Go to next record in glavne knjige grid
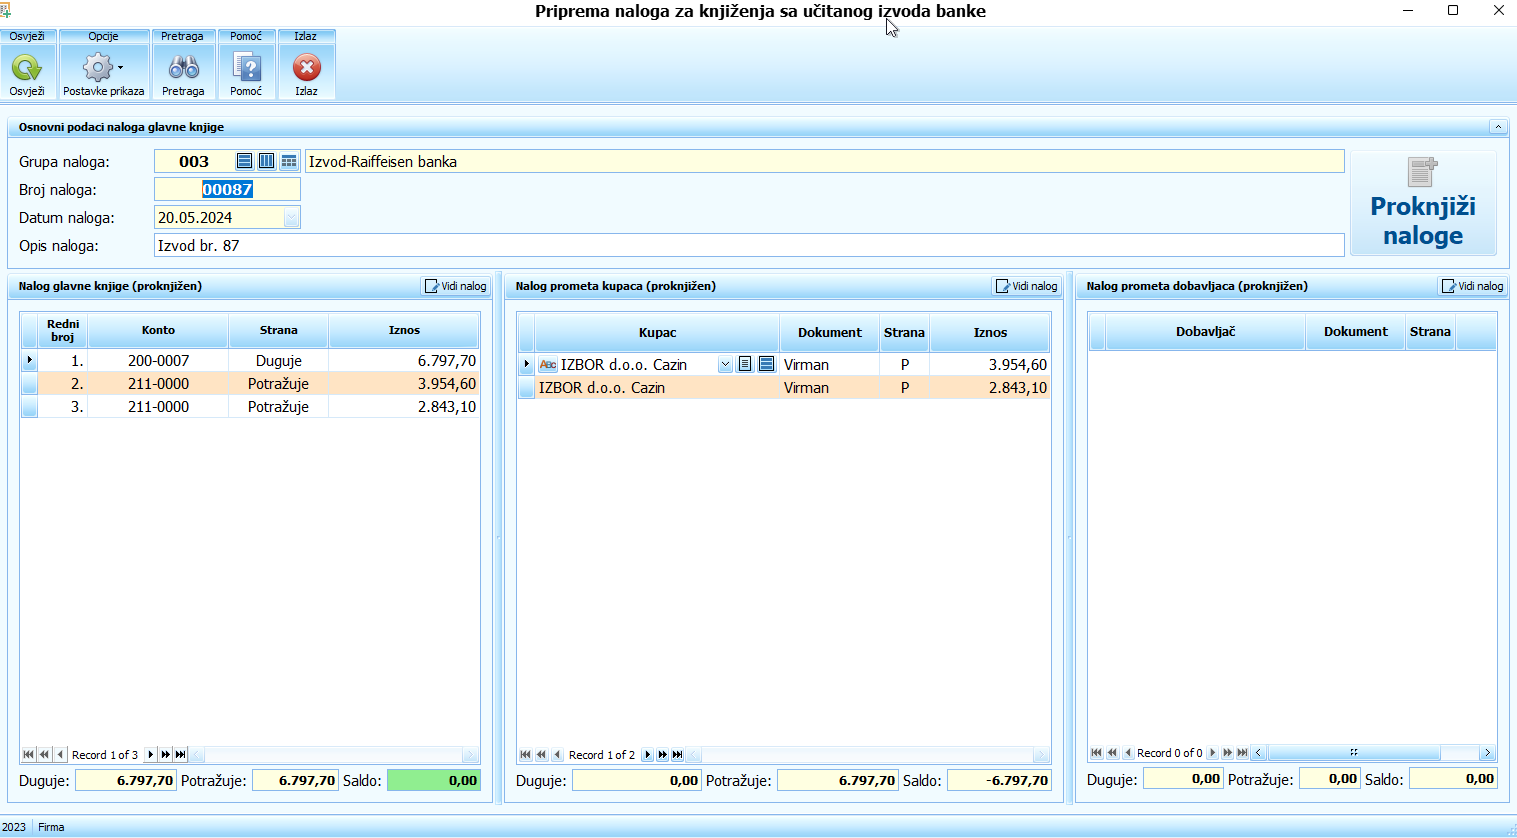Viewport: 1517px width, 838px height. click(x=150, y=755)
